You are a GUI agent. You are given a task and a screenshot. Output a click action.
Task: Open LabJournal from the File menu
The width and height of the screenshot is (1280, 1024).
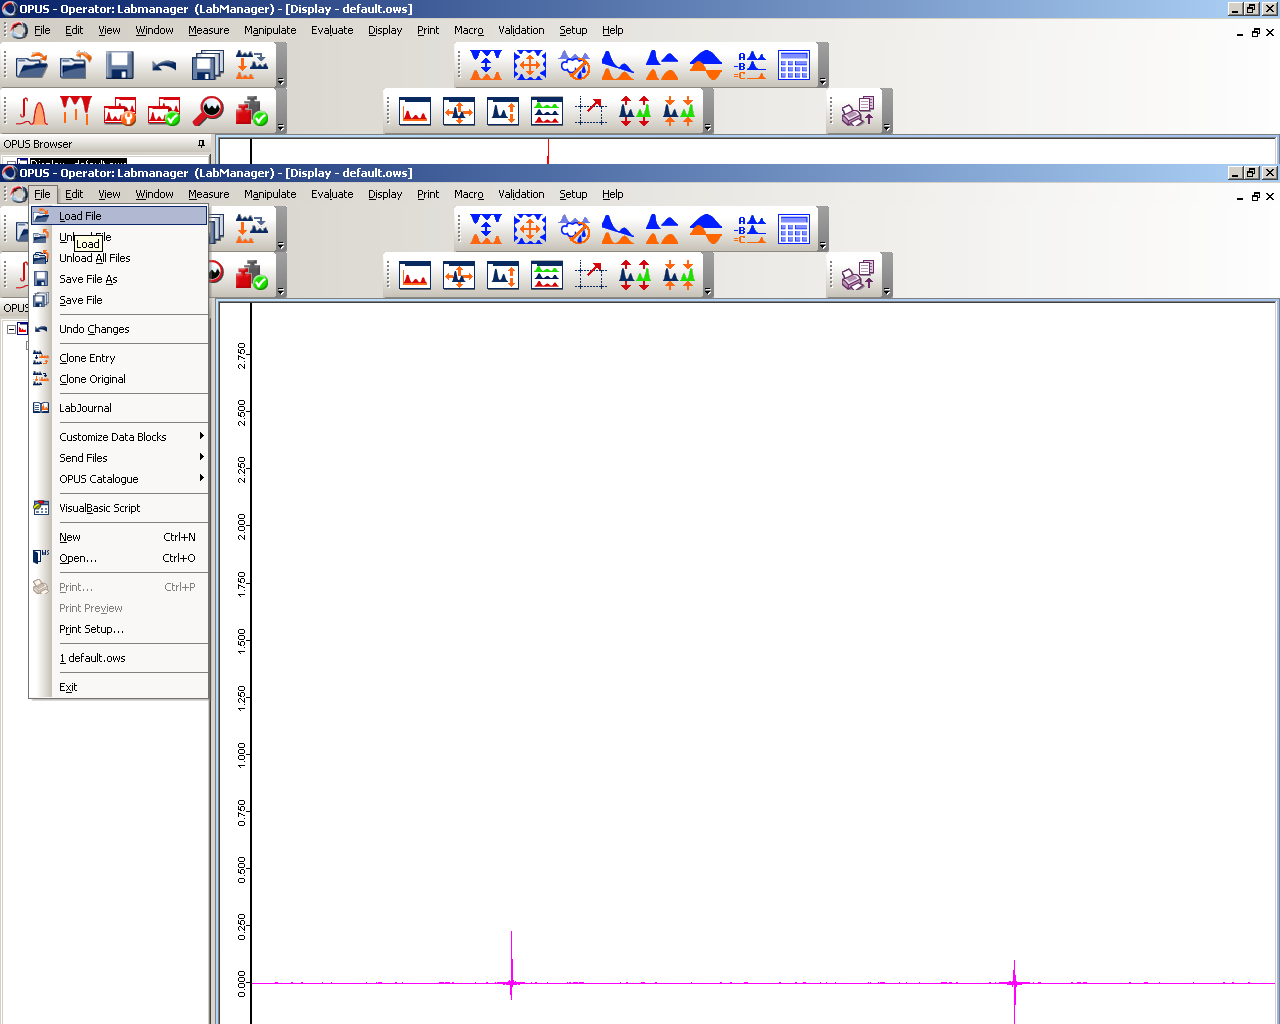click(85, 408)
